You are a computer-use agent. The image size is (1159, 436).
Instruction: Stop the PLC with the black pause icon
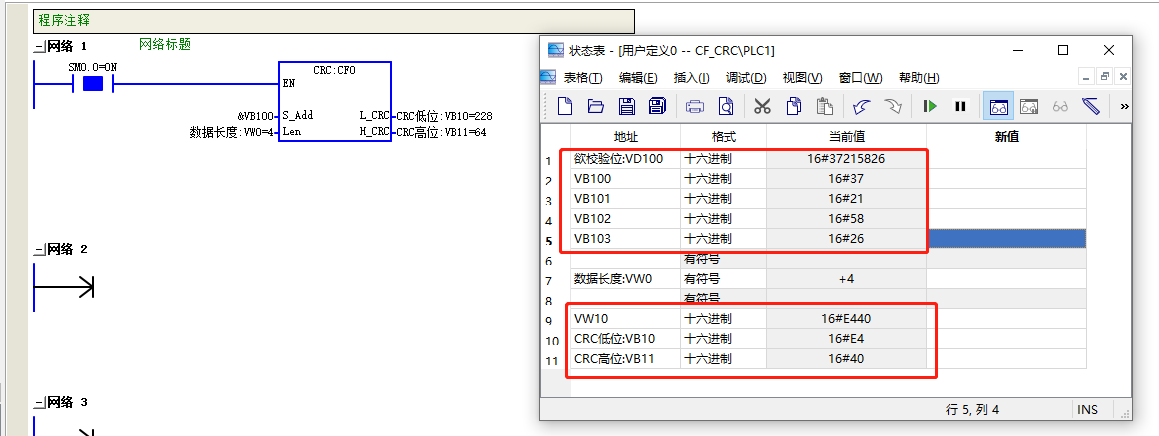[960, 106]
